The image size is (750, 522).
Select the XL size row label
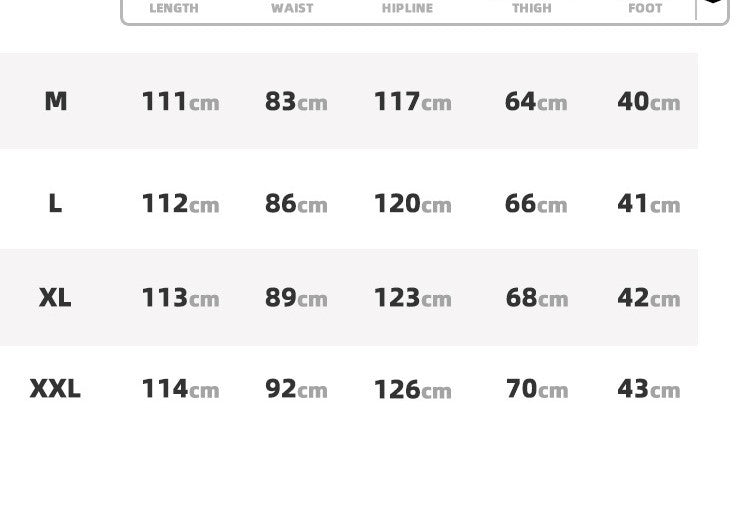[55, 298]
